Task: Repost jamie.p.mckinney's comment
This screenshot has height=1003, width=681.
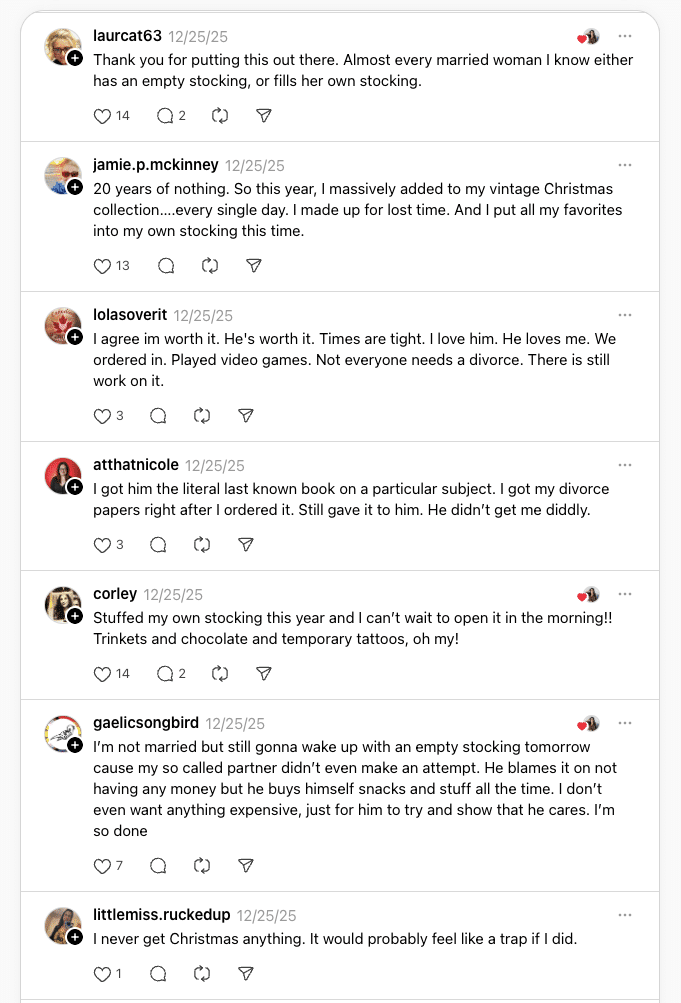Action: pos(210,266)
